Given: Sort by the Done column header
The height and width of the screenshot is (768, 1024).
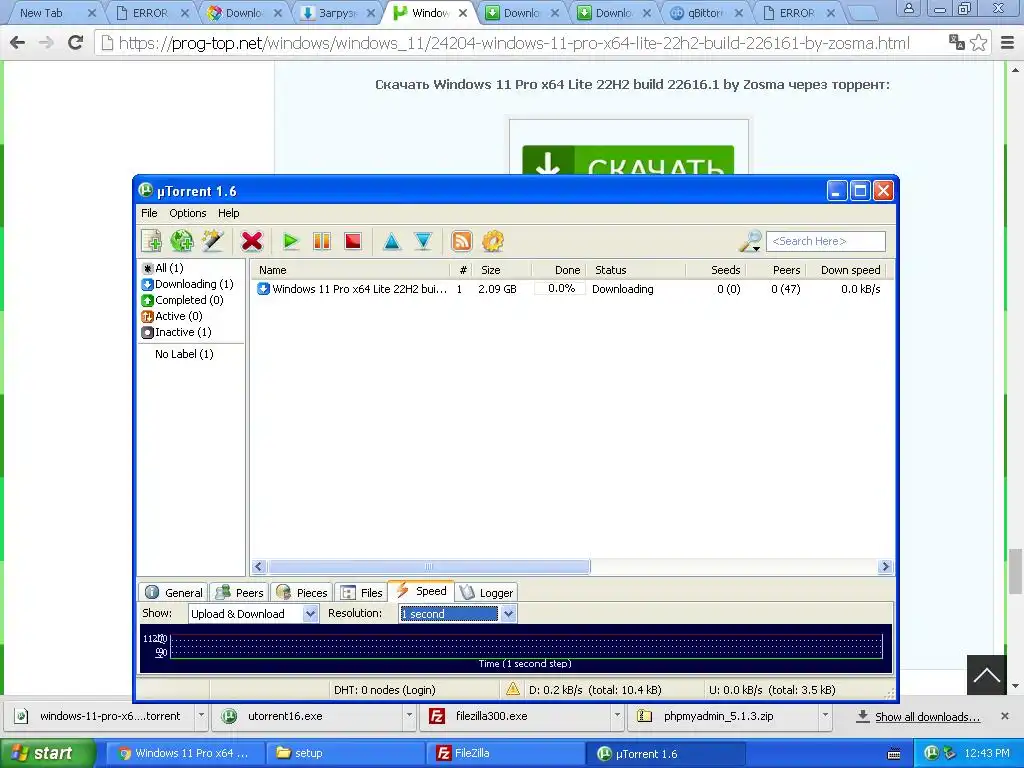Looking at the screenshot, I should [x=559, y=270].
